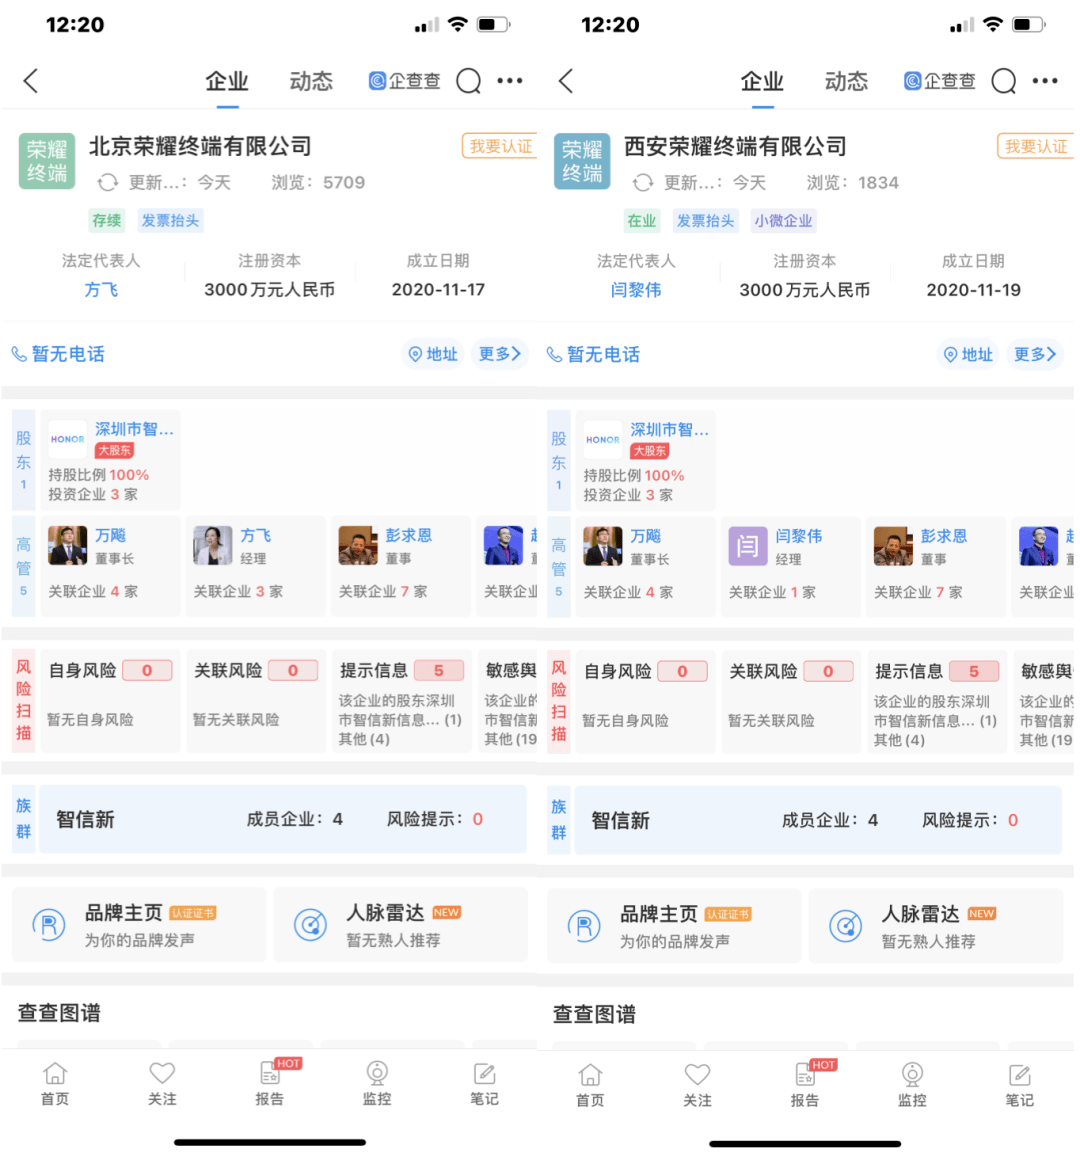Screen dimensions: 1080x1164
Task: Tap 我要认证 for 北京荣耀终端
Action: [500, 146]
